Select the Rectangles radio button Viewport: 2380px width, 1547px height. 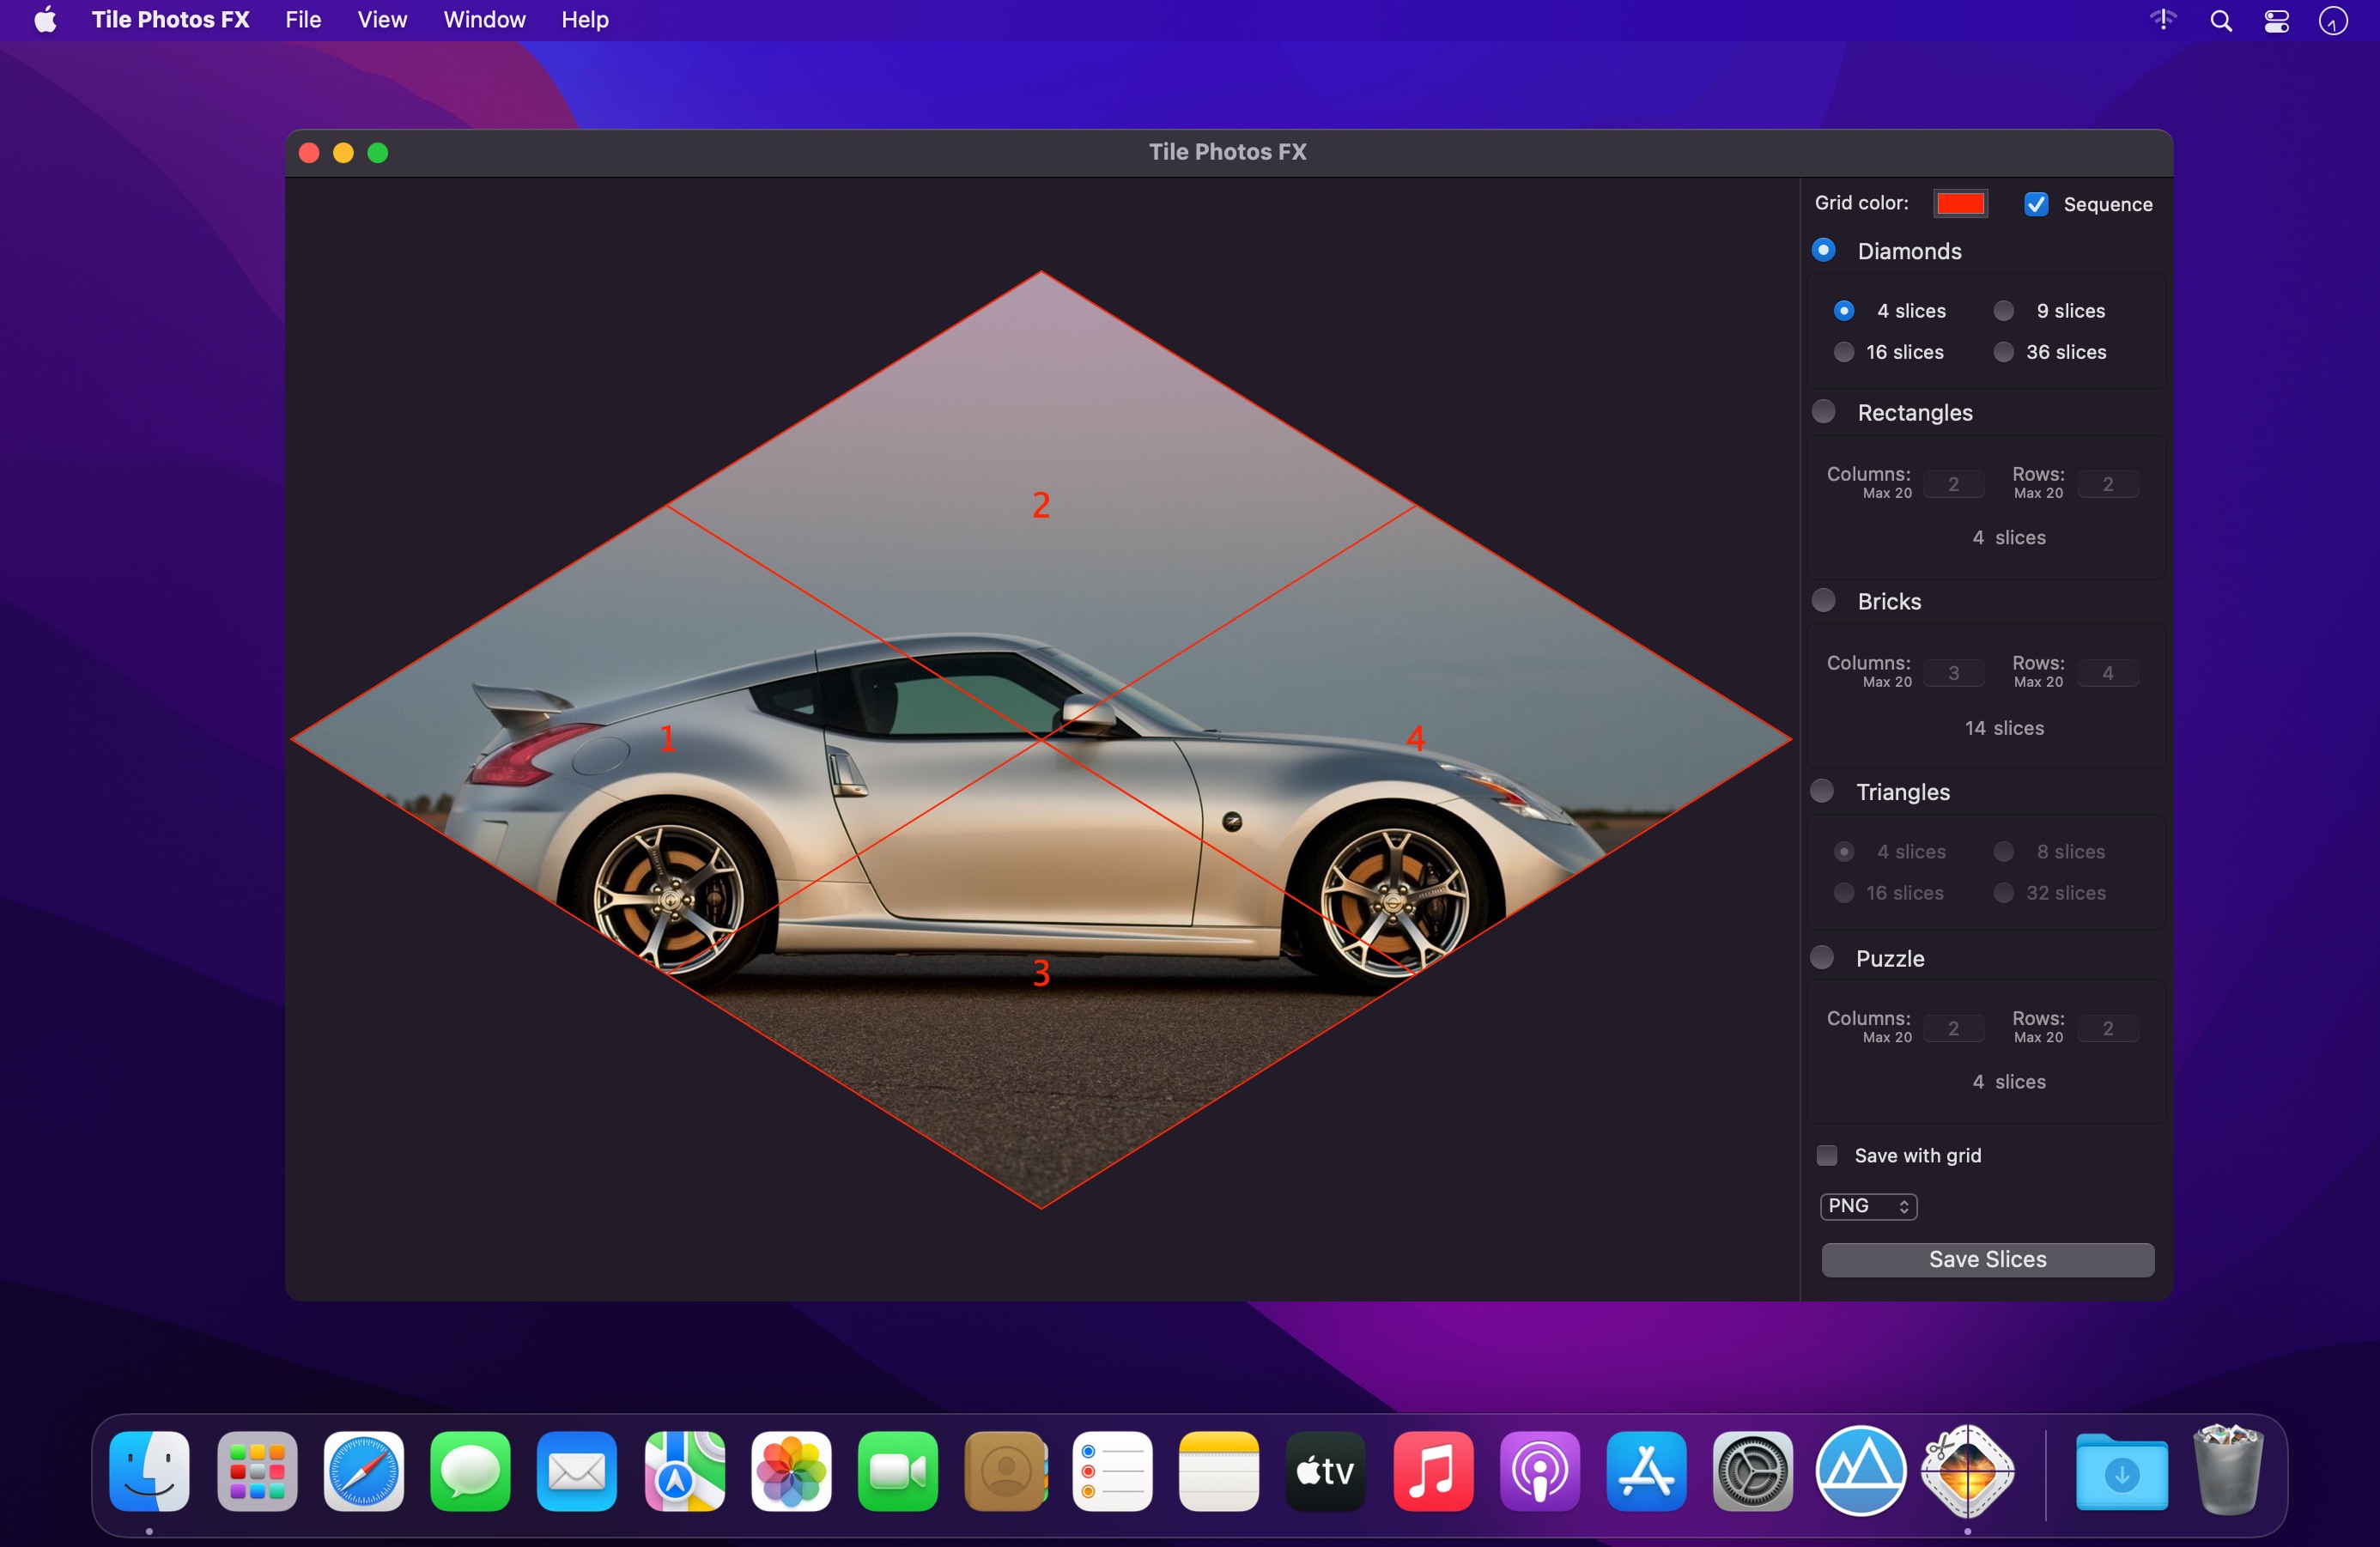pos(1824,412)
